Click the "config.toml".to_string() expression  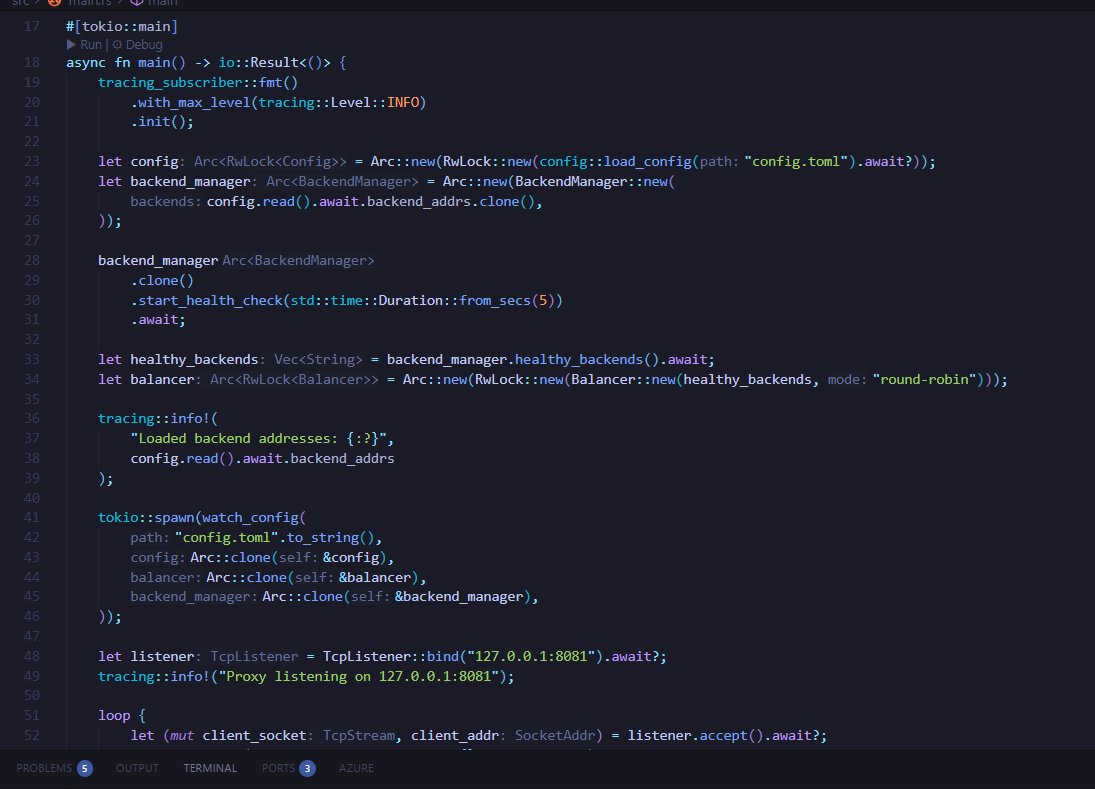point(274,538)
